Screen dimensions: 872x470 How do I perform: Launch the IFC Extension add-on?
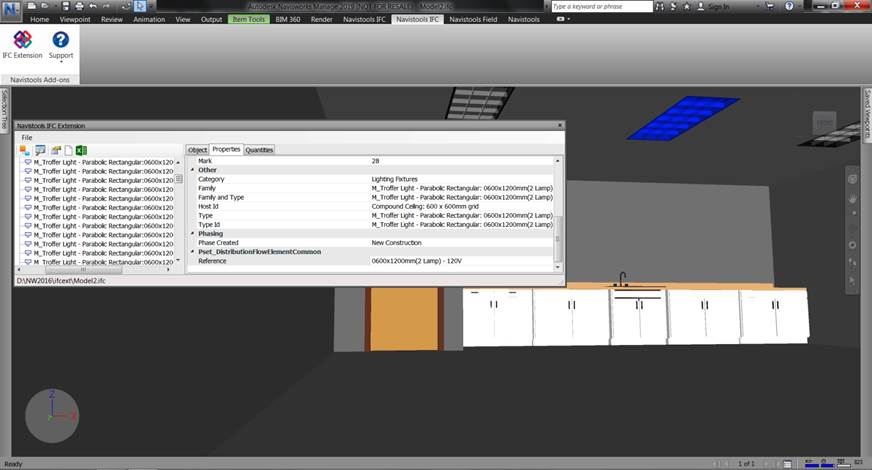pyautogui.click(x=22, y=44)
